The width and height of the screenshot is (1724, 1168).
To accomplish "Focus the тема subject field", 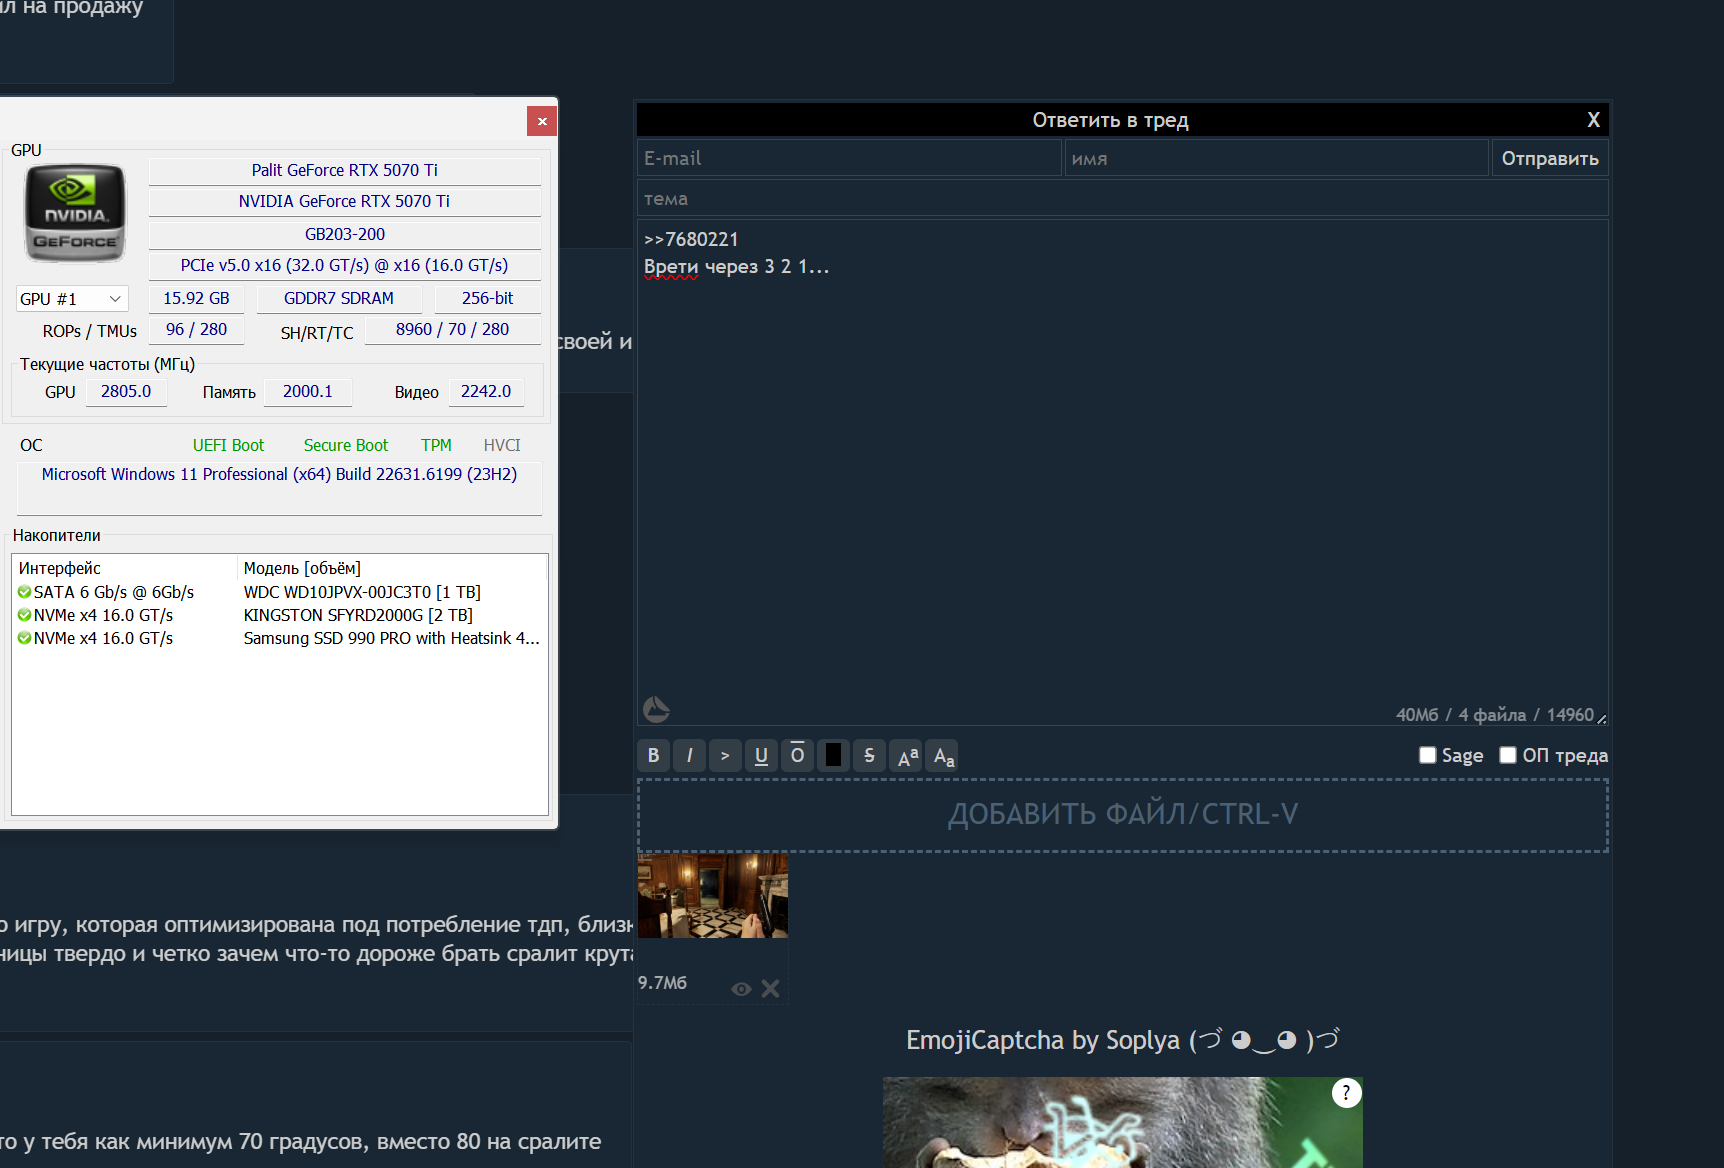I will click(x=1122, y=198).
